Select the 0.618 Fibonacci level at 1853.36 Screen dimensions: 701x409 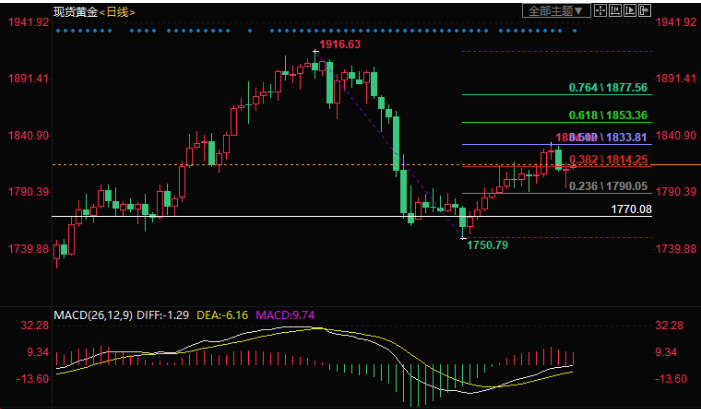click(x=608, y=115)
